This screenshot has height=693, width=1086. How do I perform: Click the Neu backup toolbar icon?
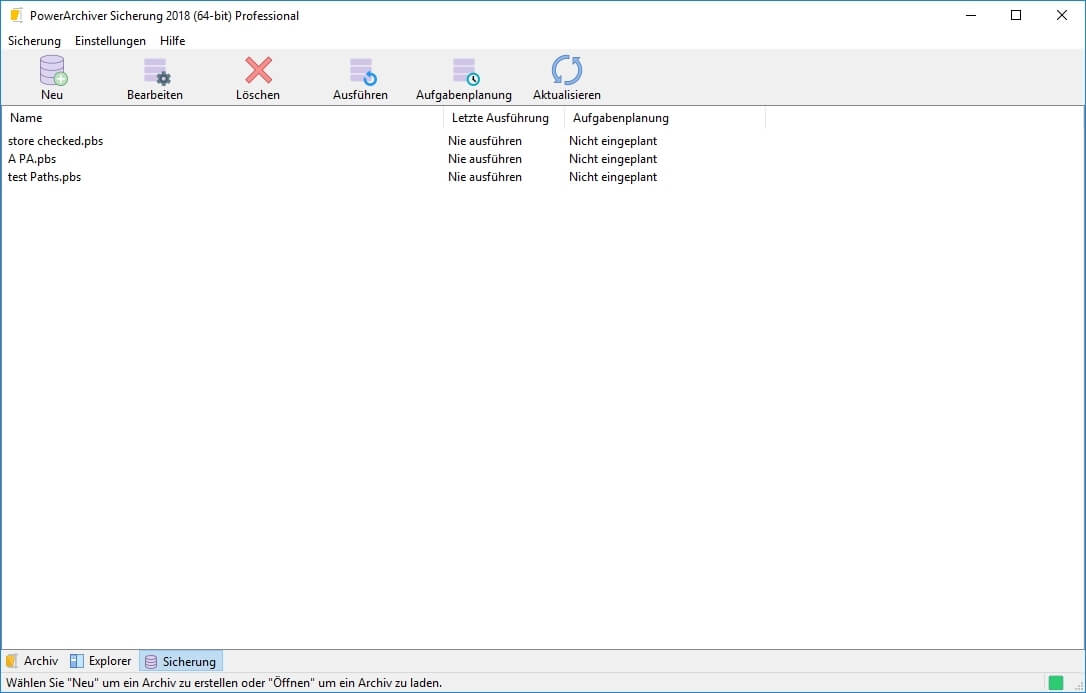click(52, 72)
